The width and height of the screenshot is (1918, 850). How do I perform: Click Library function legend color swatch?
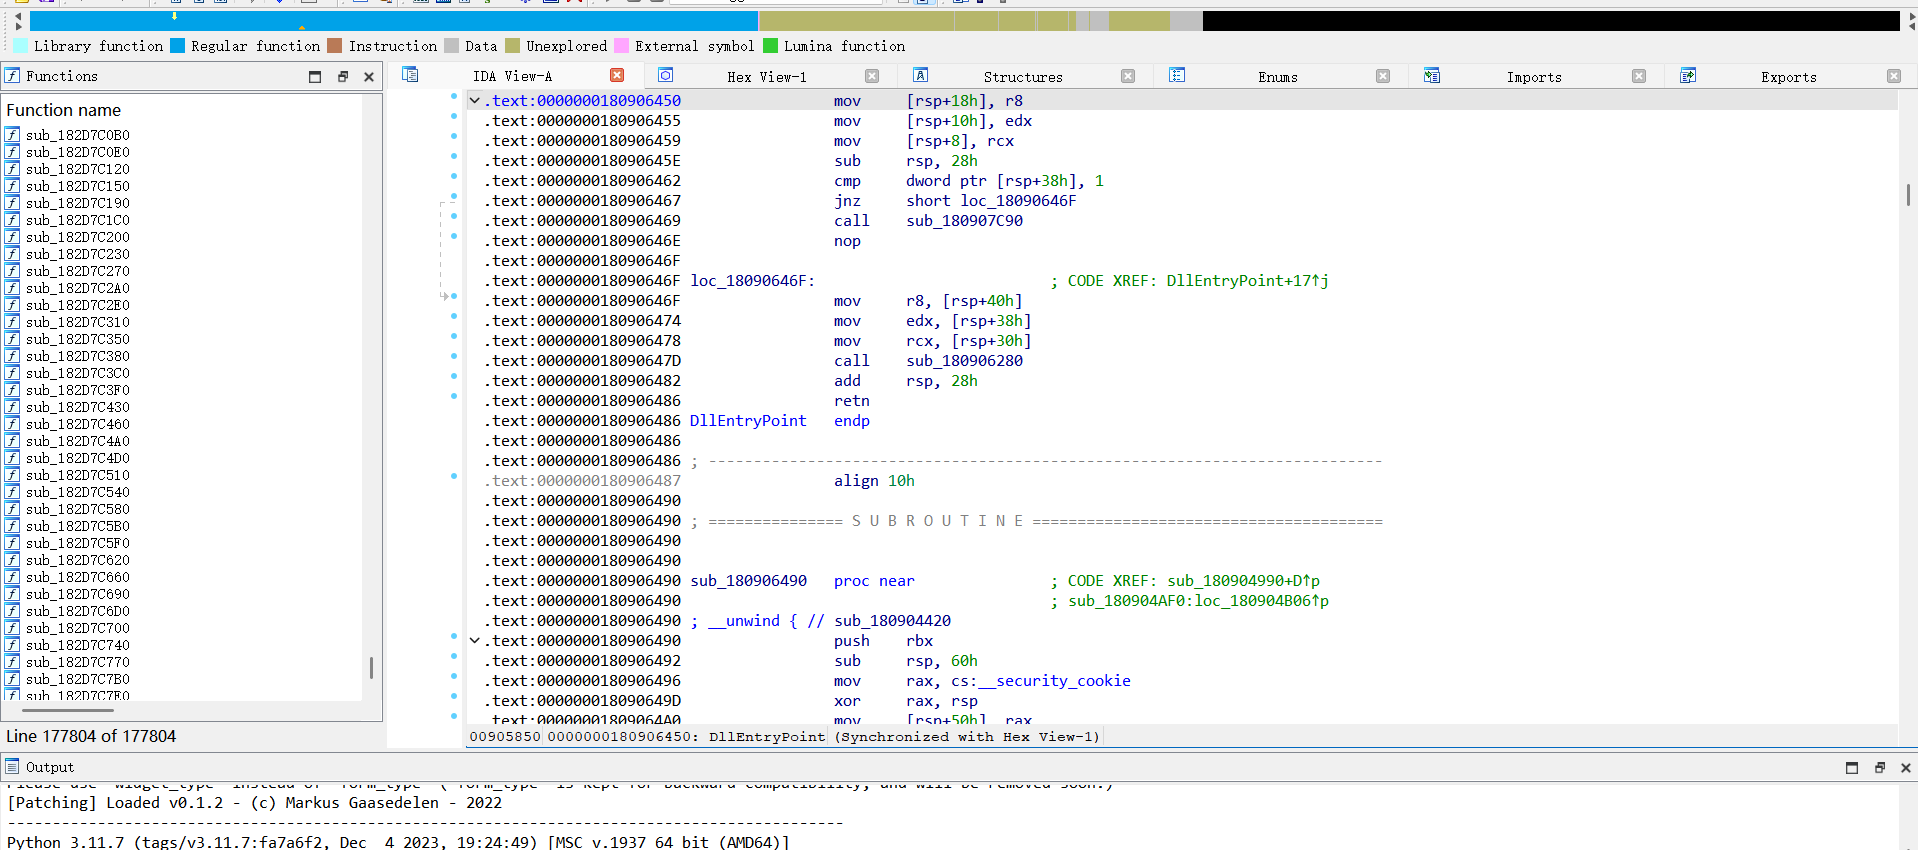point(21,45)
